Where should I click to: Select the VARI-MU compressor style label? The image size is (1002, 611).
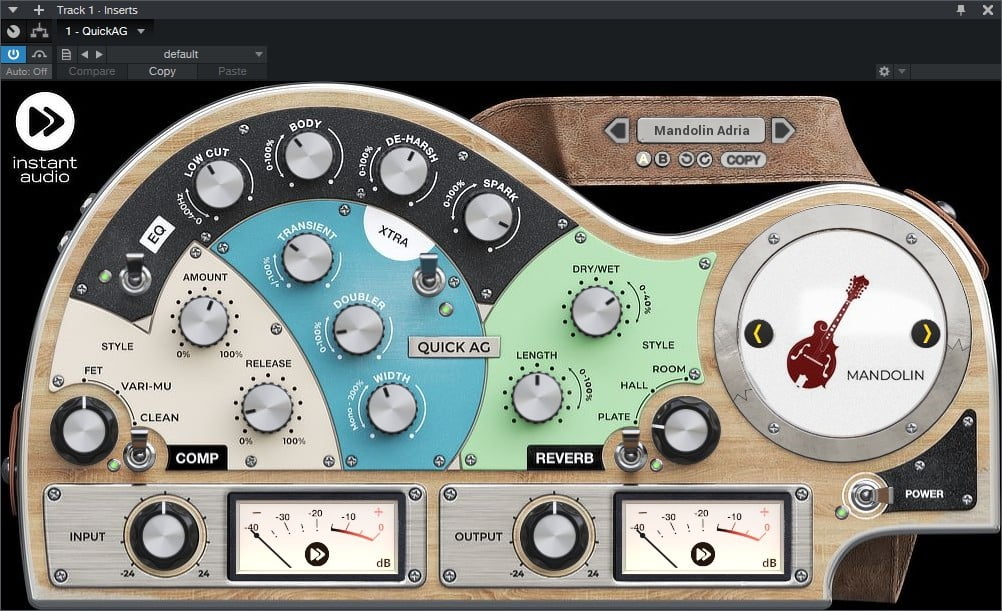(x=146, y=386)
